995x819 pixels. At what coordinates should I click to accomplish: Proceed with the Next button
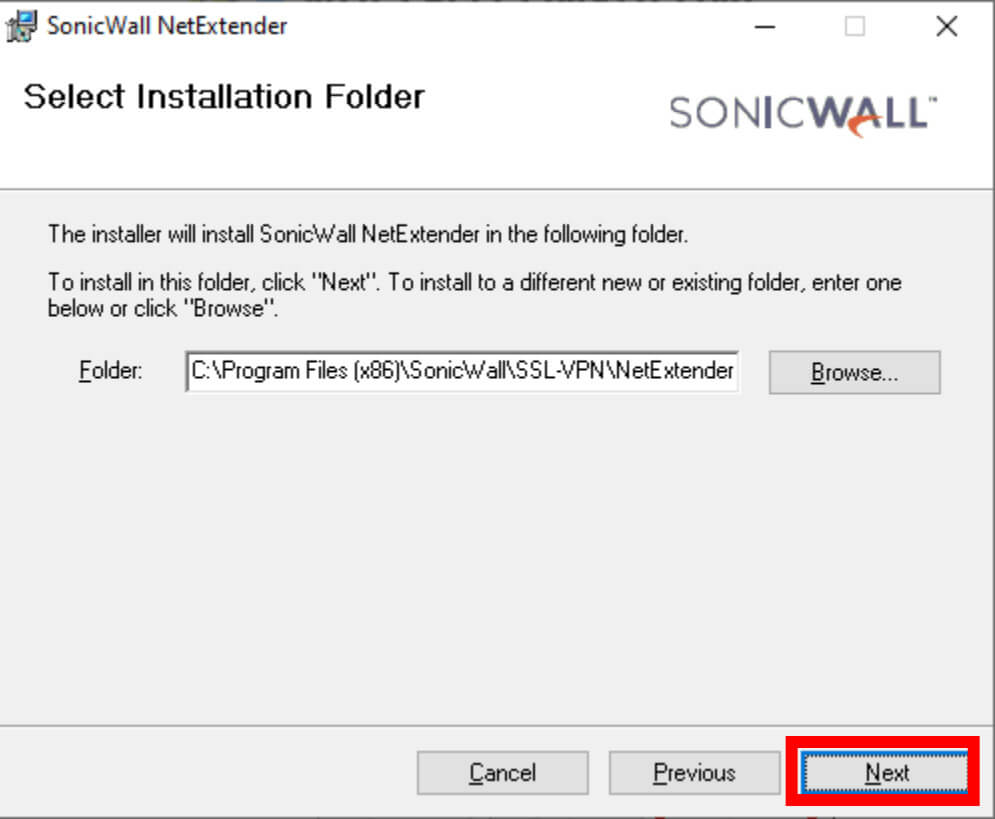[885, 772]
